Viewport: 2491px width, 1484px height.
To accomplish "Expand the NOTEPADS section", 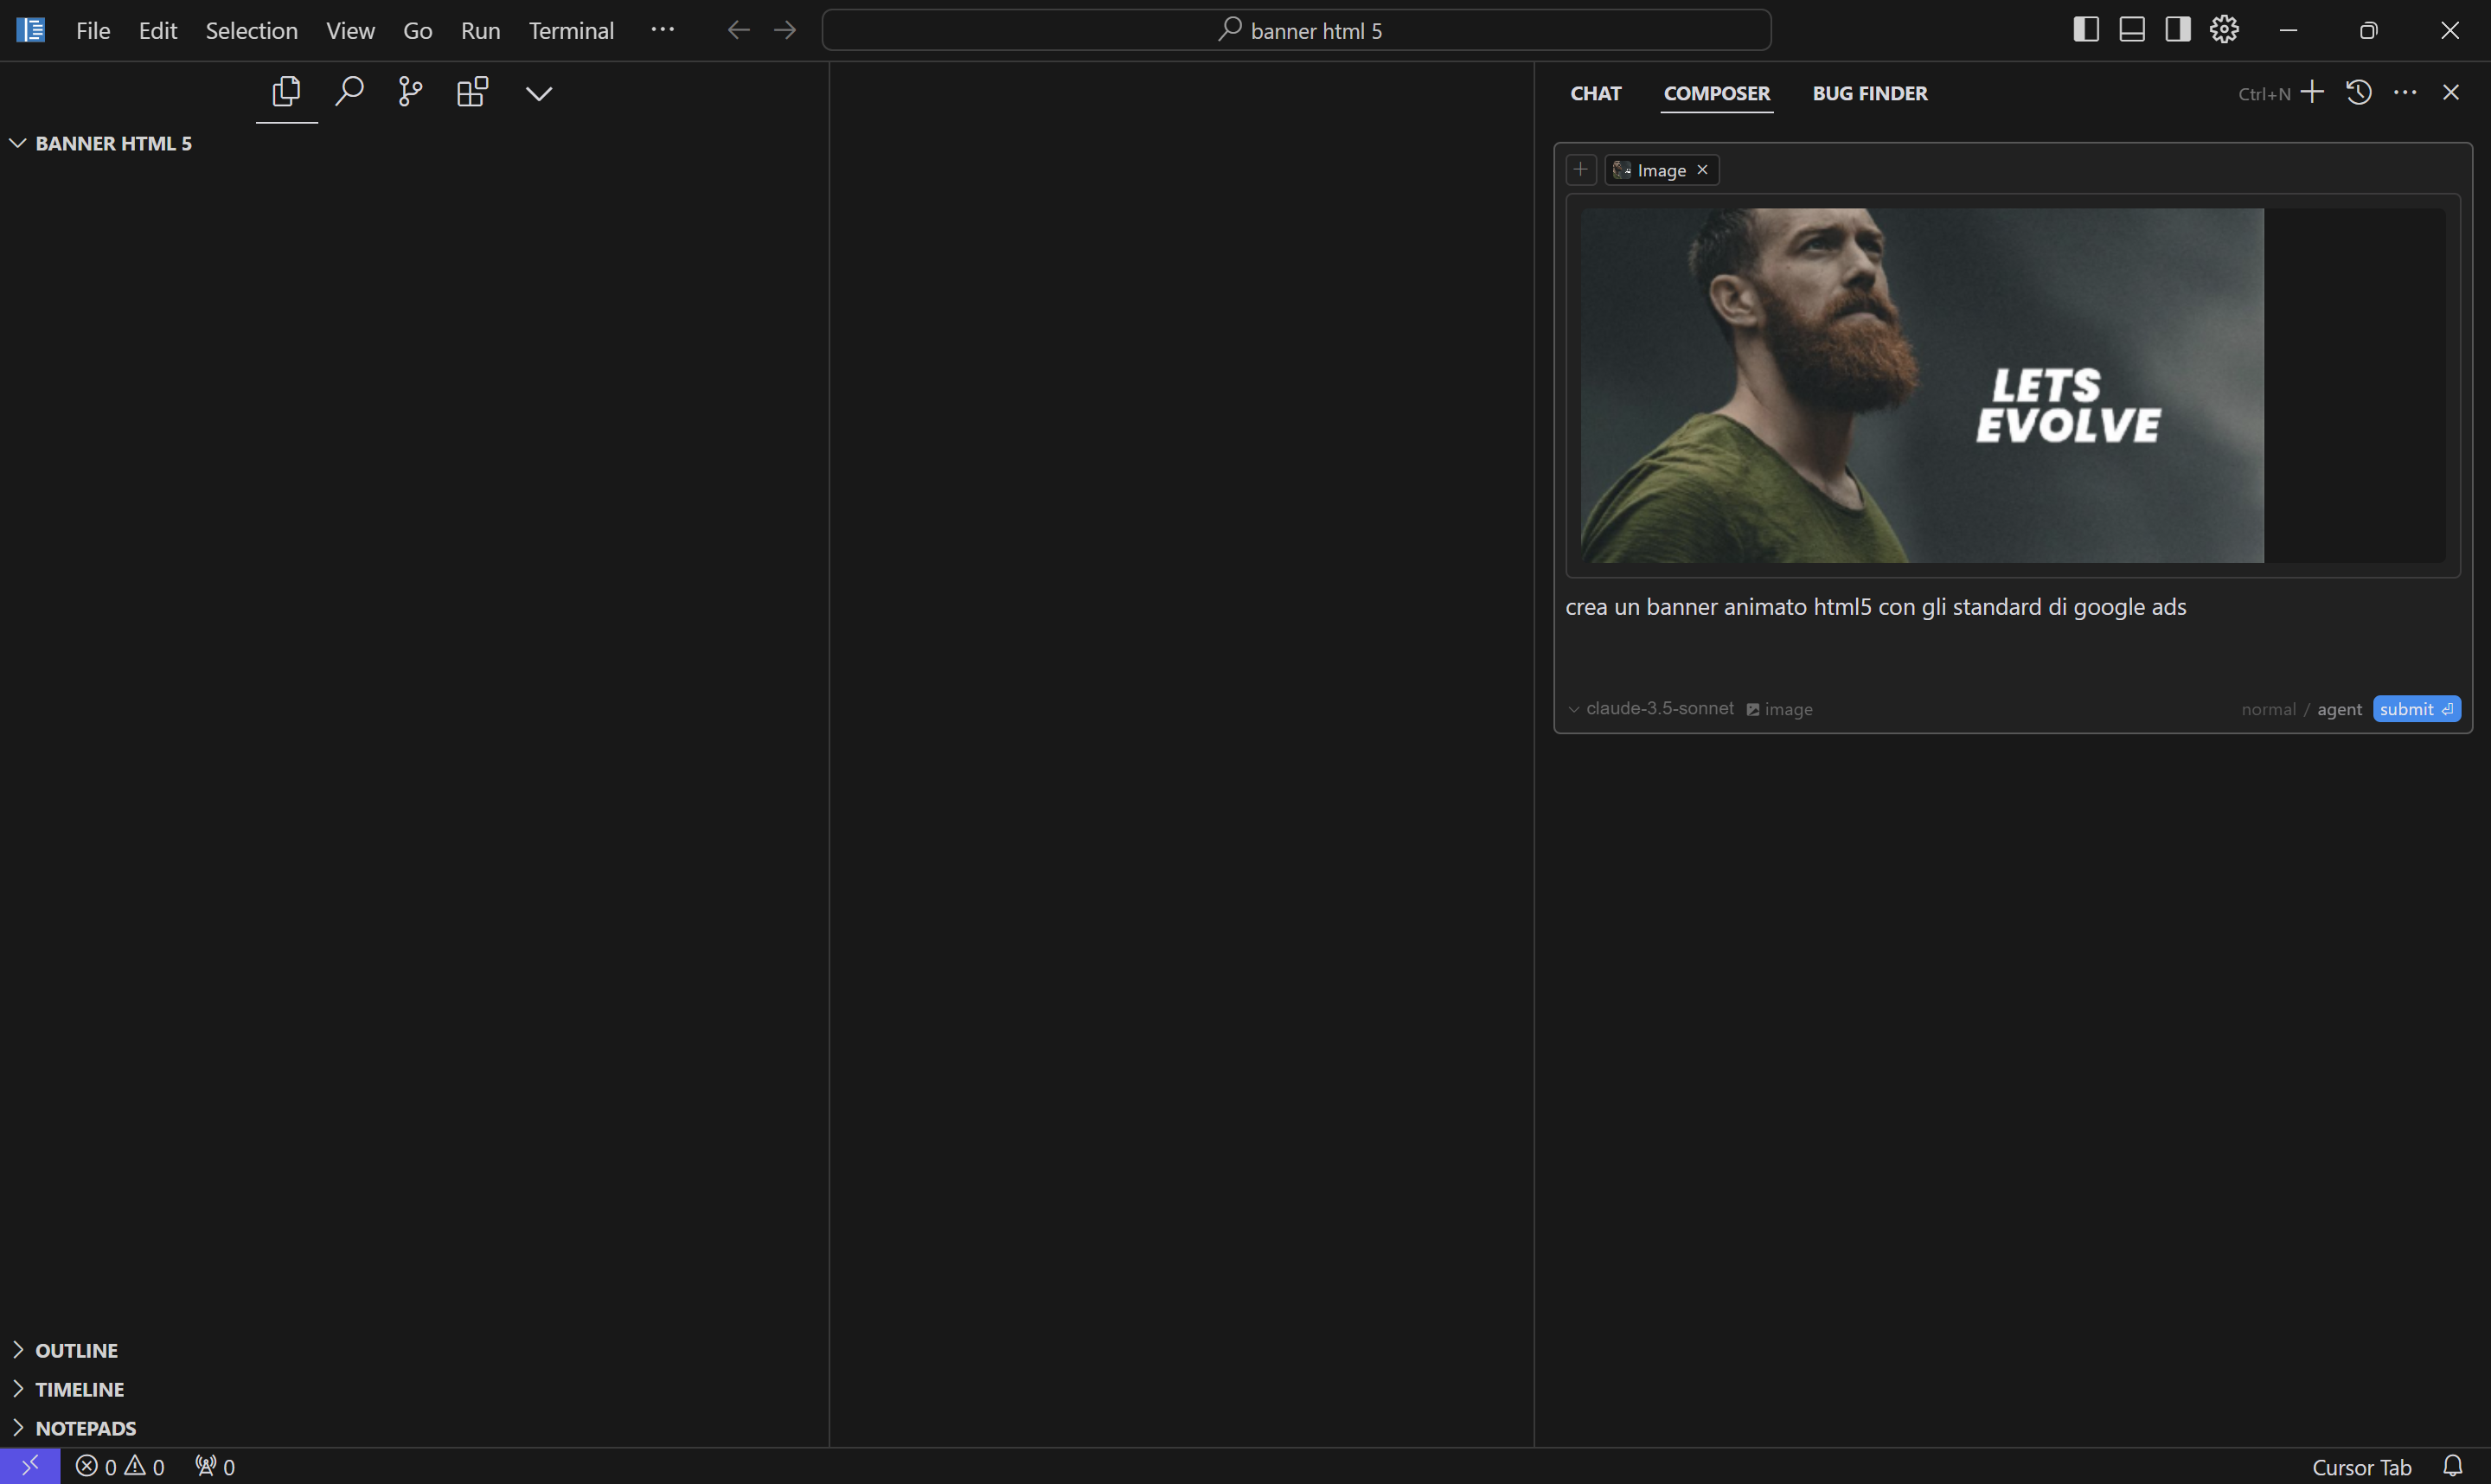I will (x=85, y=1428).
